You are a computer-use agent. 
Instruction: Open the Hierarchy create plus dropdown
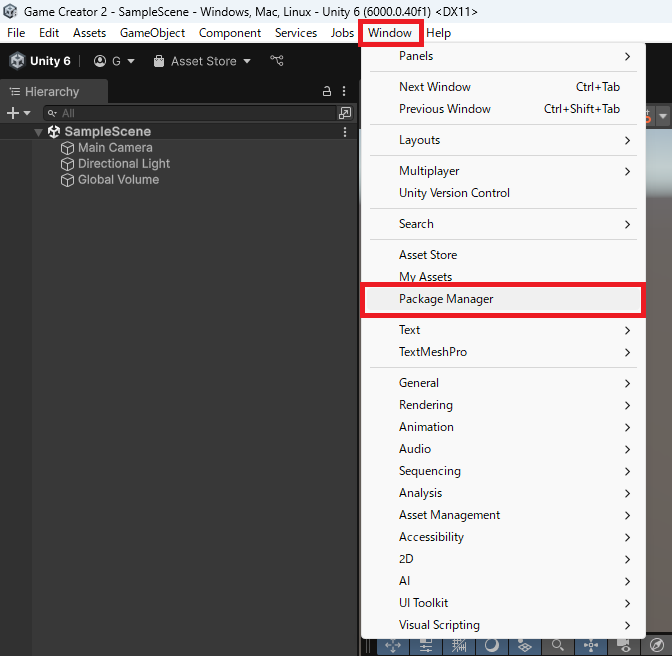pyautogui.click(x=18, y=113)
